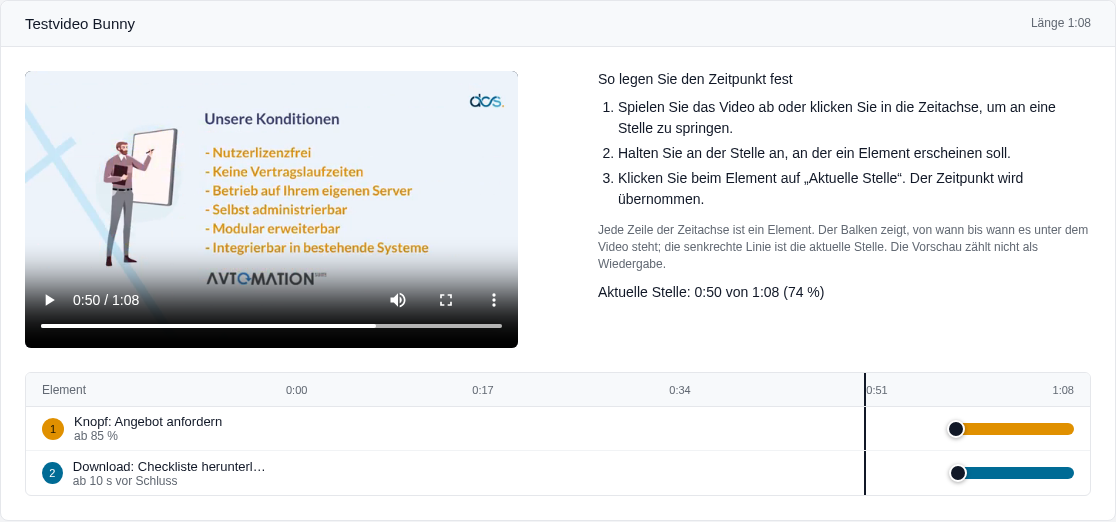Viewport: 1116px width, 522px height.
Task: Click the orange timeline bar of element 1
Action: tap(1015, 429)
